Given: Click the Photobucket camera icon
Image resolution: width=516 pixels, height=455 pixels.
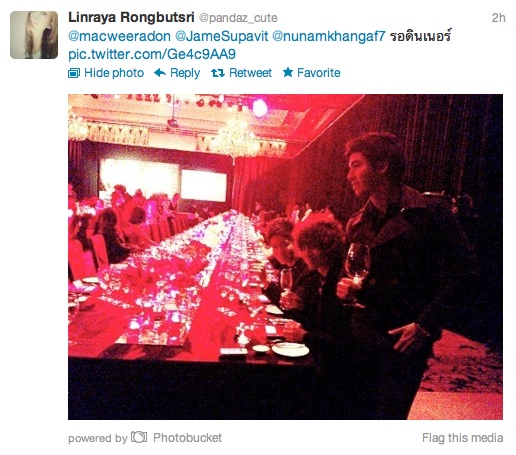Looking at the screenshot, I should click(x=139, y=437).
